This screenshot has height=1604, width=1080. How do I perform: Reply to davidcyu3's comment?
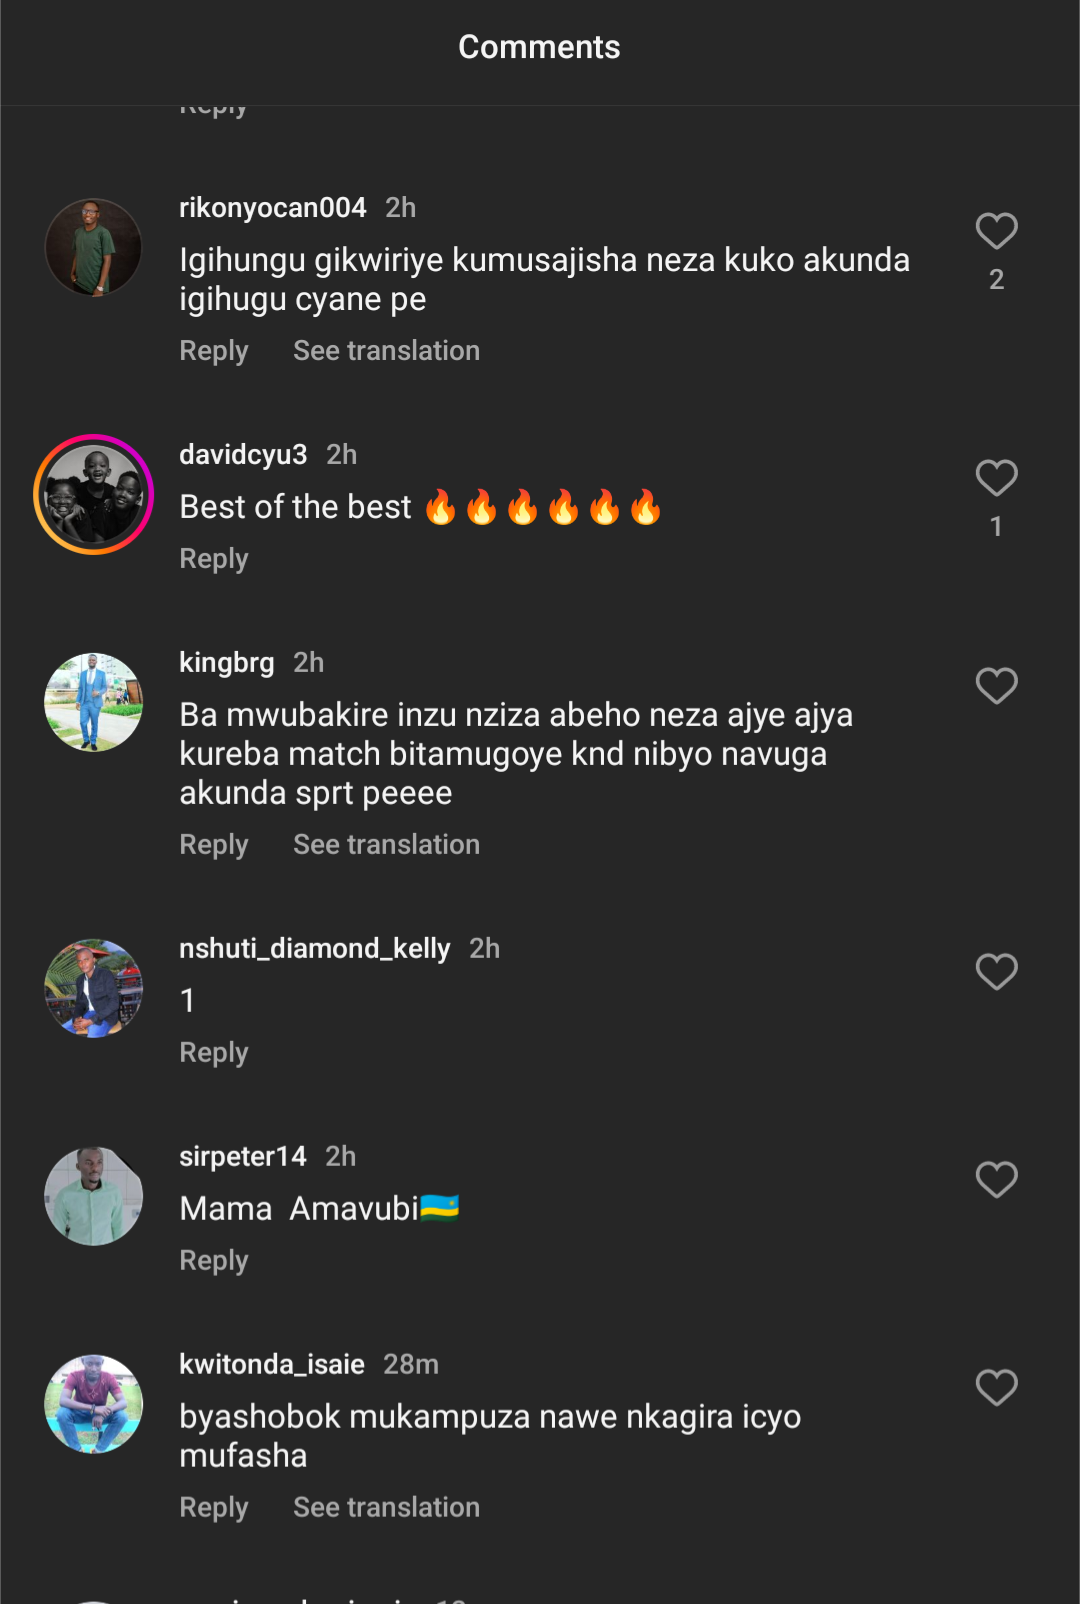click(x=214, y=559)
